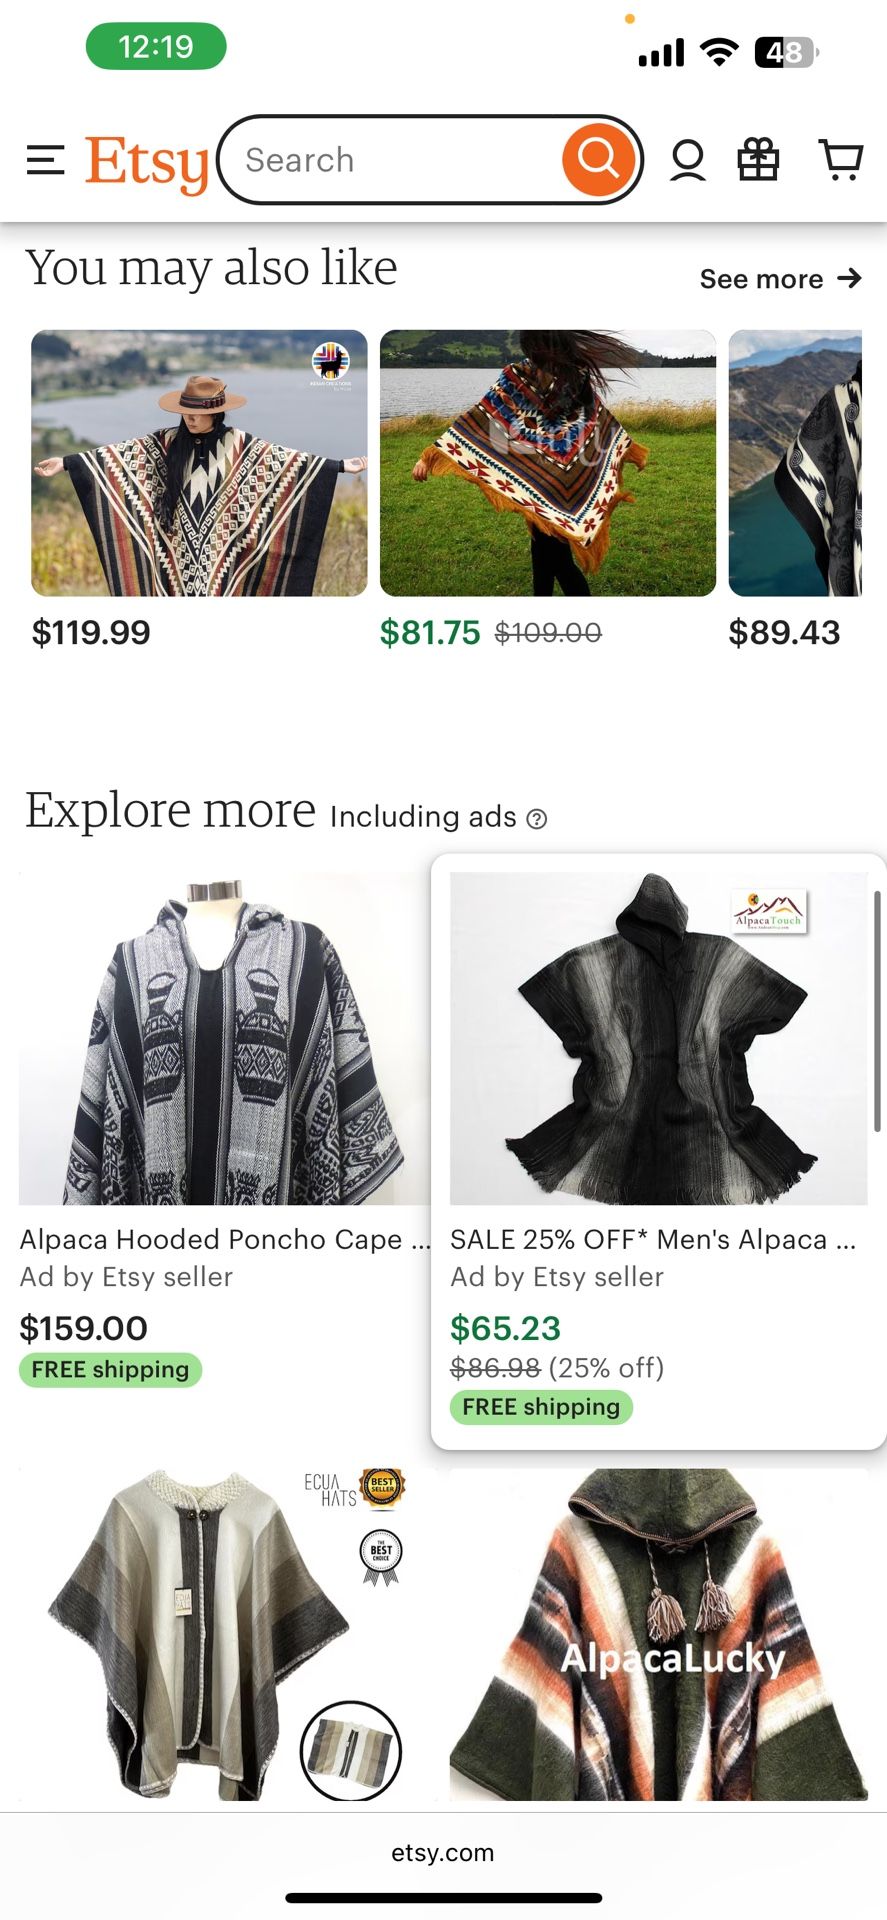Viewport: 887px width, 1920px height.
Task: Open the gift registry icon
Action: pyautogui.click(x=758, y=160)
